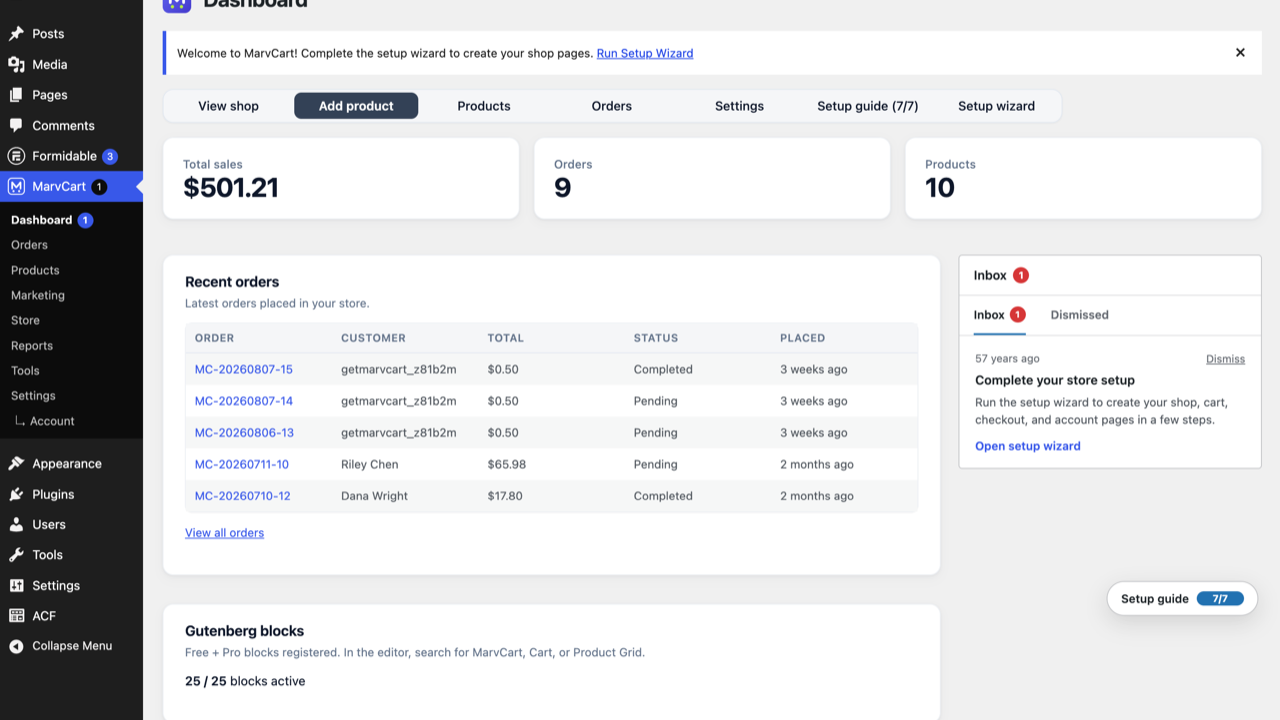
Task: Click the Dana Wright customer cell
Action: coord(375,496)
